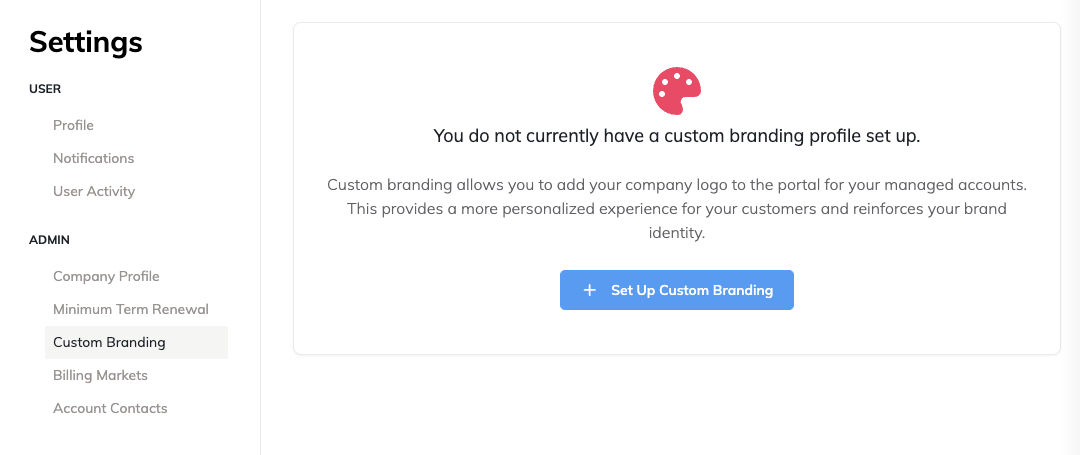Click empty sidebar space below Account Contacts

(130, 438)
